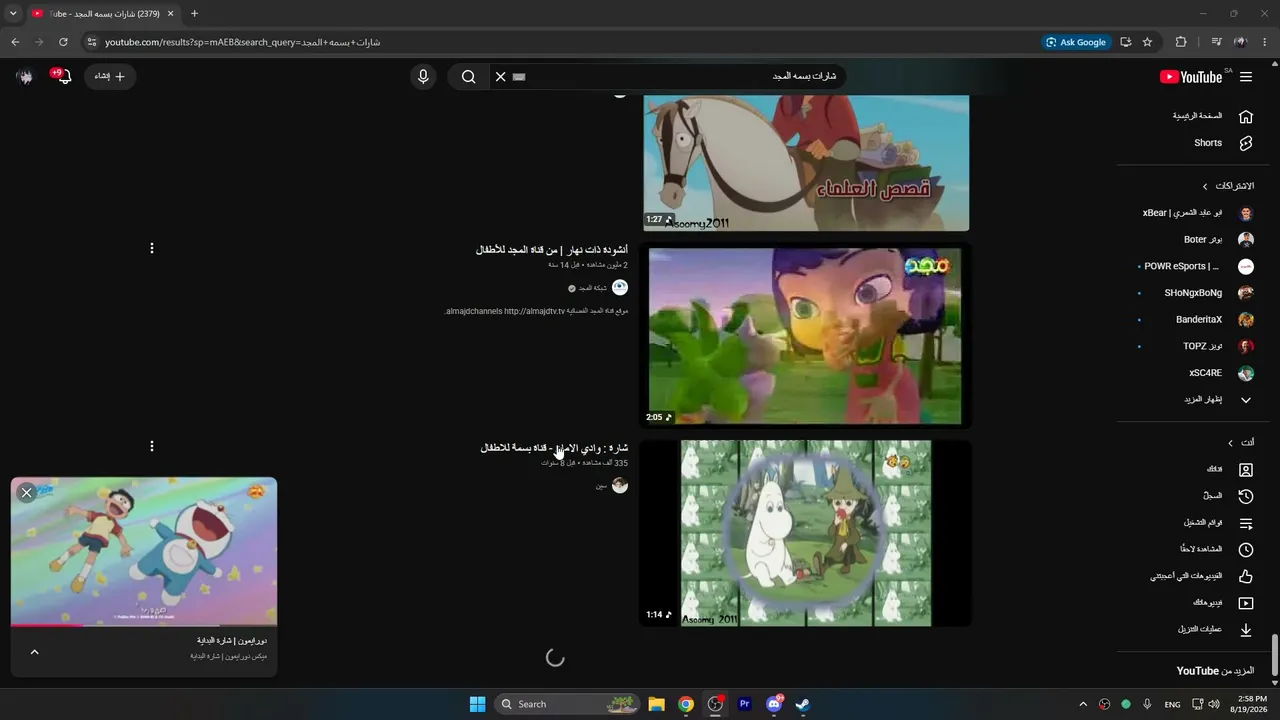Go back in the browser
Viewport: 1280px width, 720px height.
point(15,42)
